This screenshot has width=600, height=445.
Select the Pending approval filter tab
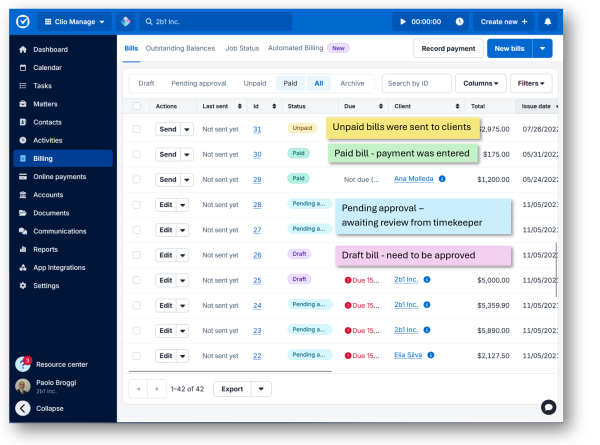(198, 84)
